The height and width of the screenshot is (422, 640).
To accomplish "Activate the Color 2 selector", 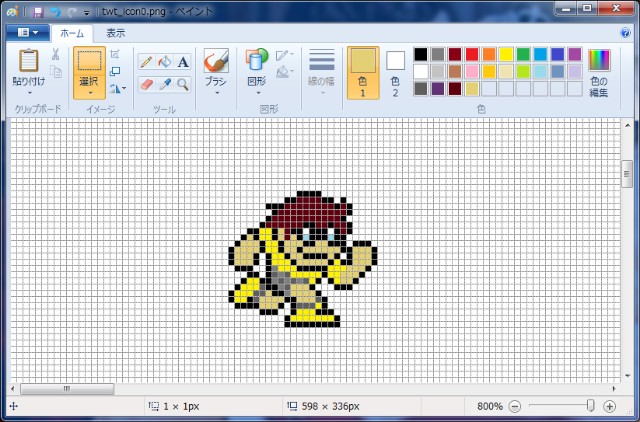I will (395, 73).
